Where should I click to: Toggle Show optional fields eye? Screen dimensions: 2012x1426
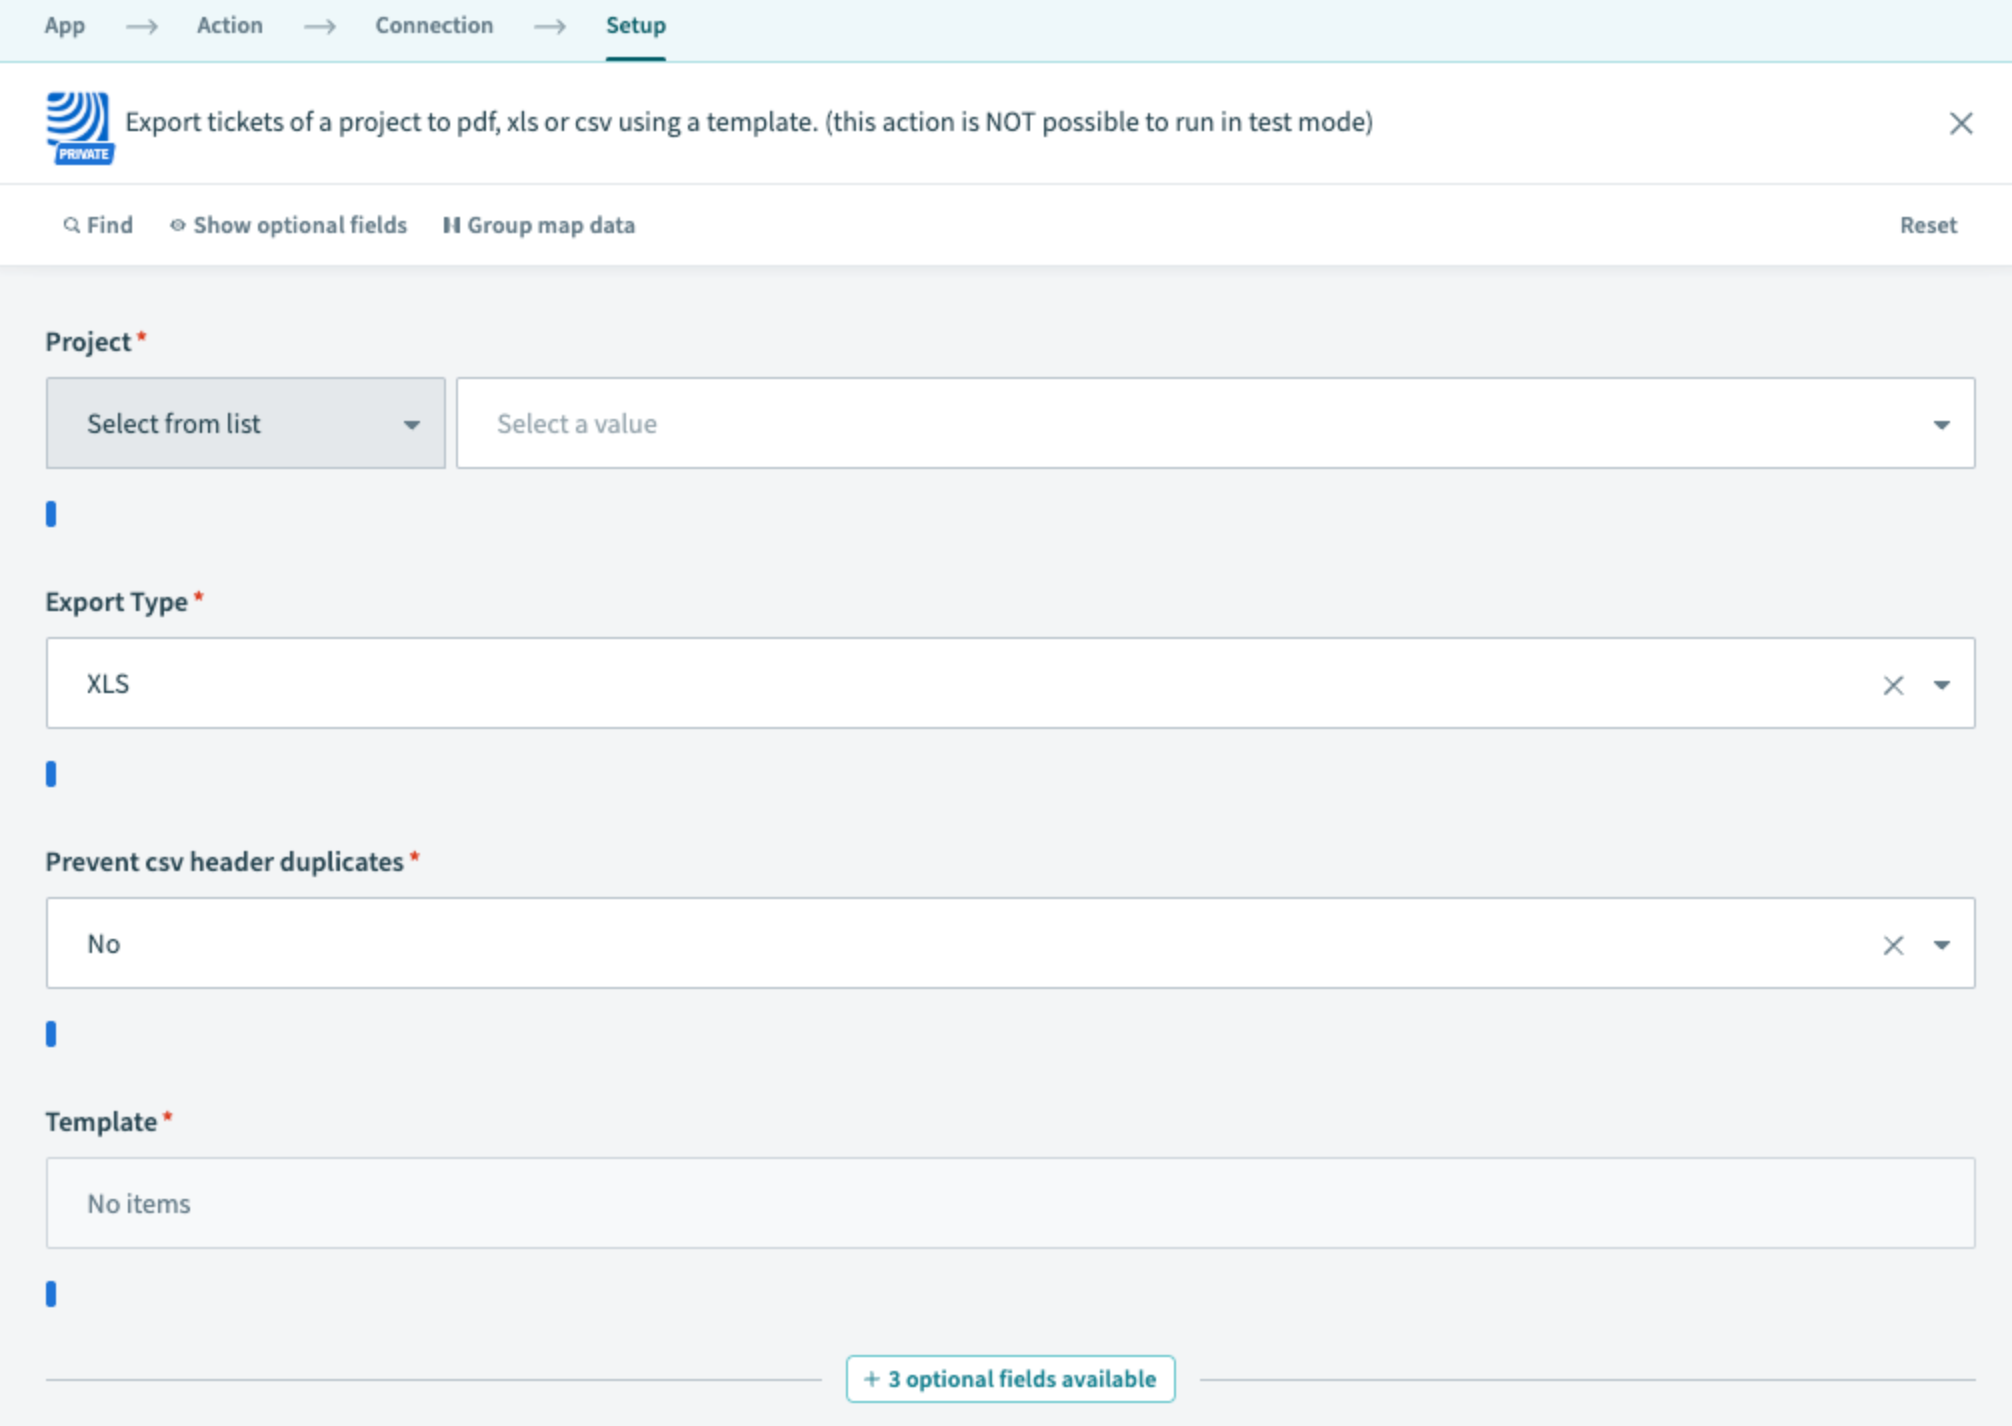(x=177, y=225)
